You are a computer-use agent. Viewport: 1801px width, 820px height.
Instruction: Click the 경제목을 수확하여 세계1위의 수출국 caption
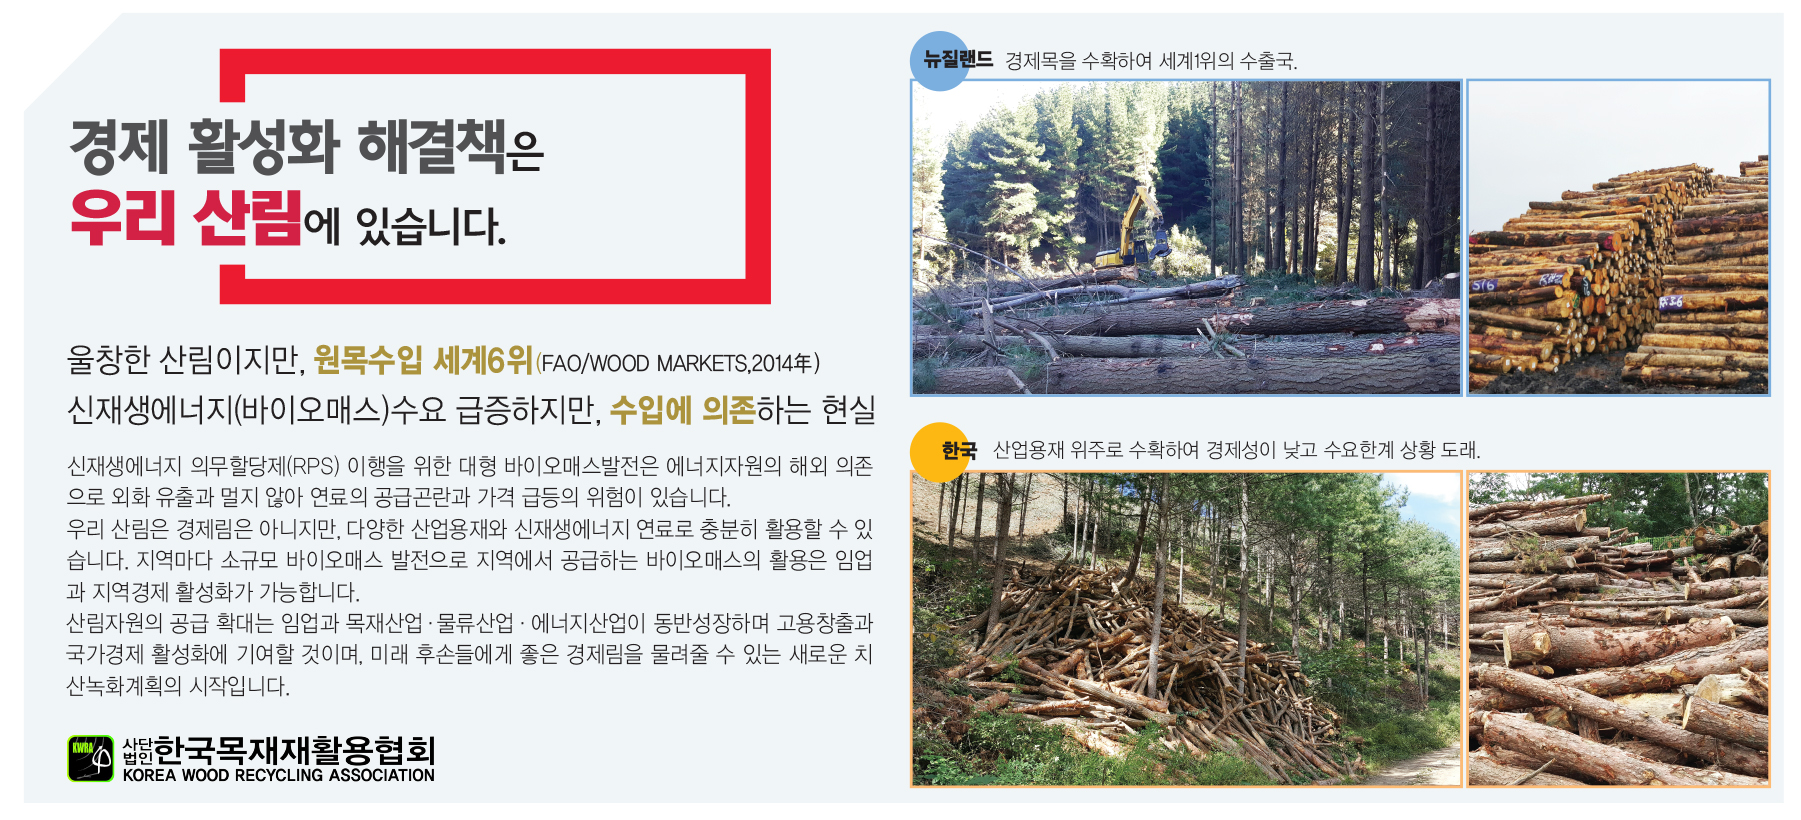coord(1151,61)
